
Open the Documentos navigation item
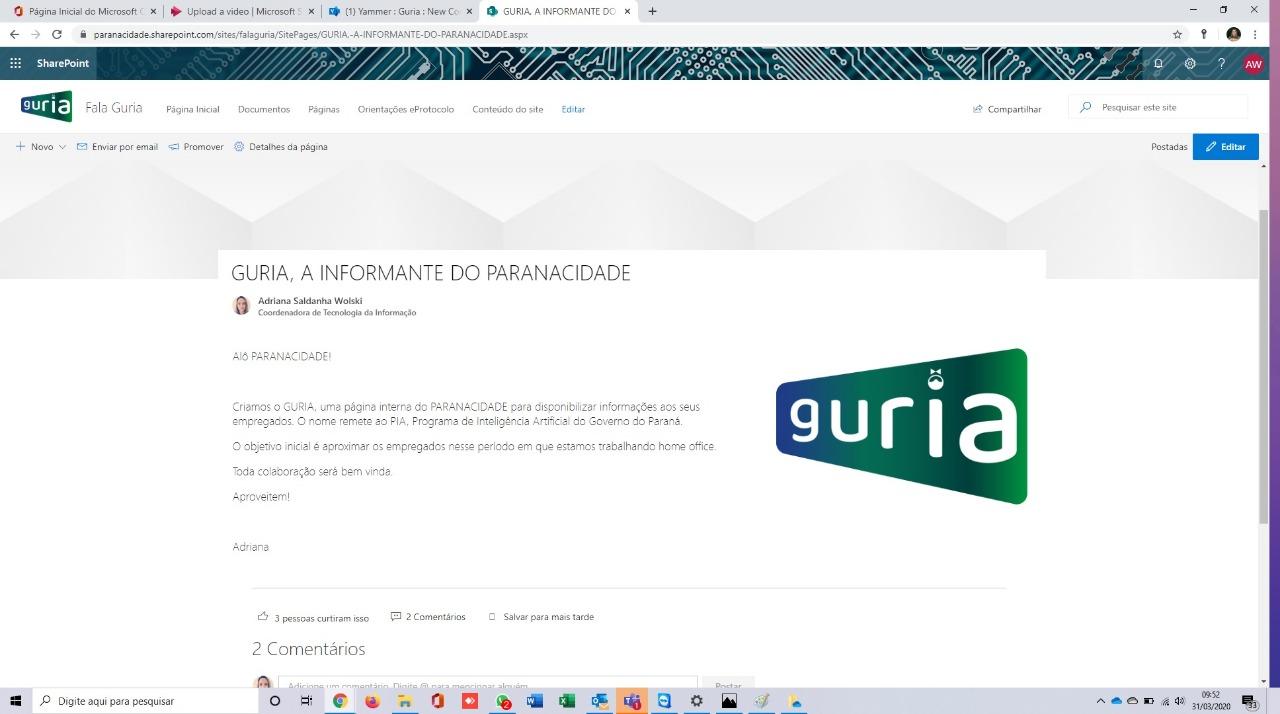coord(264,109)
